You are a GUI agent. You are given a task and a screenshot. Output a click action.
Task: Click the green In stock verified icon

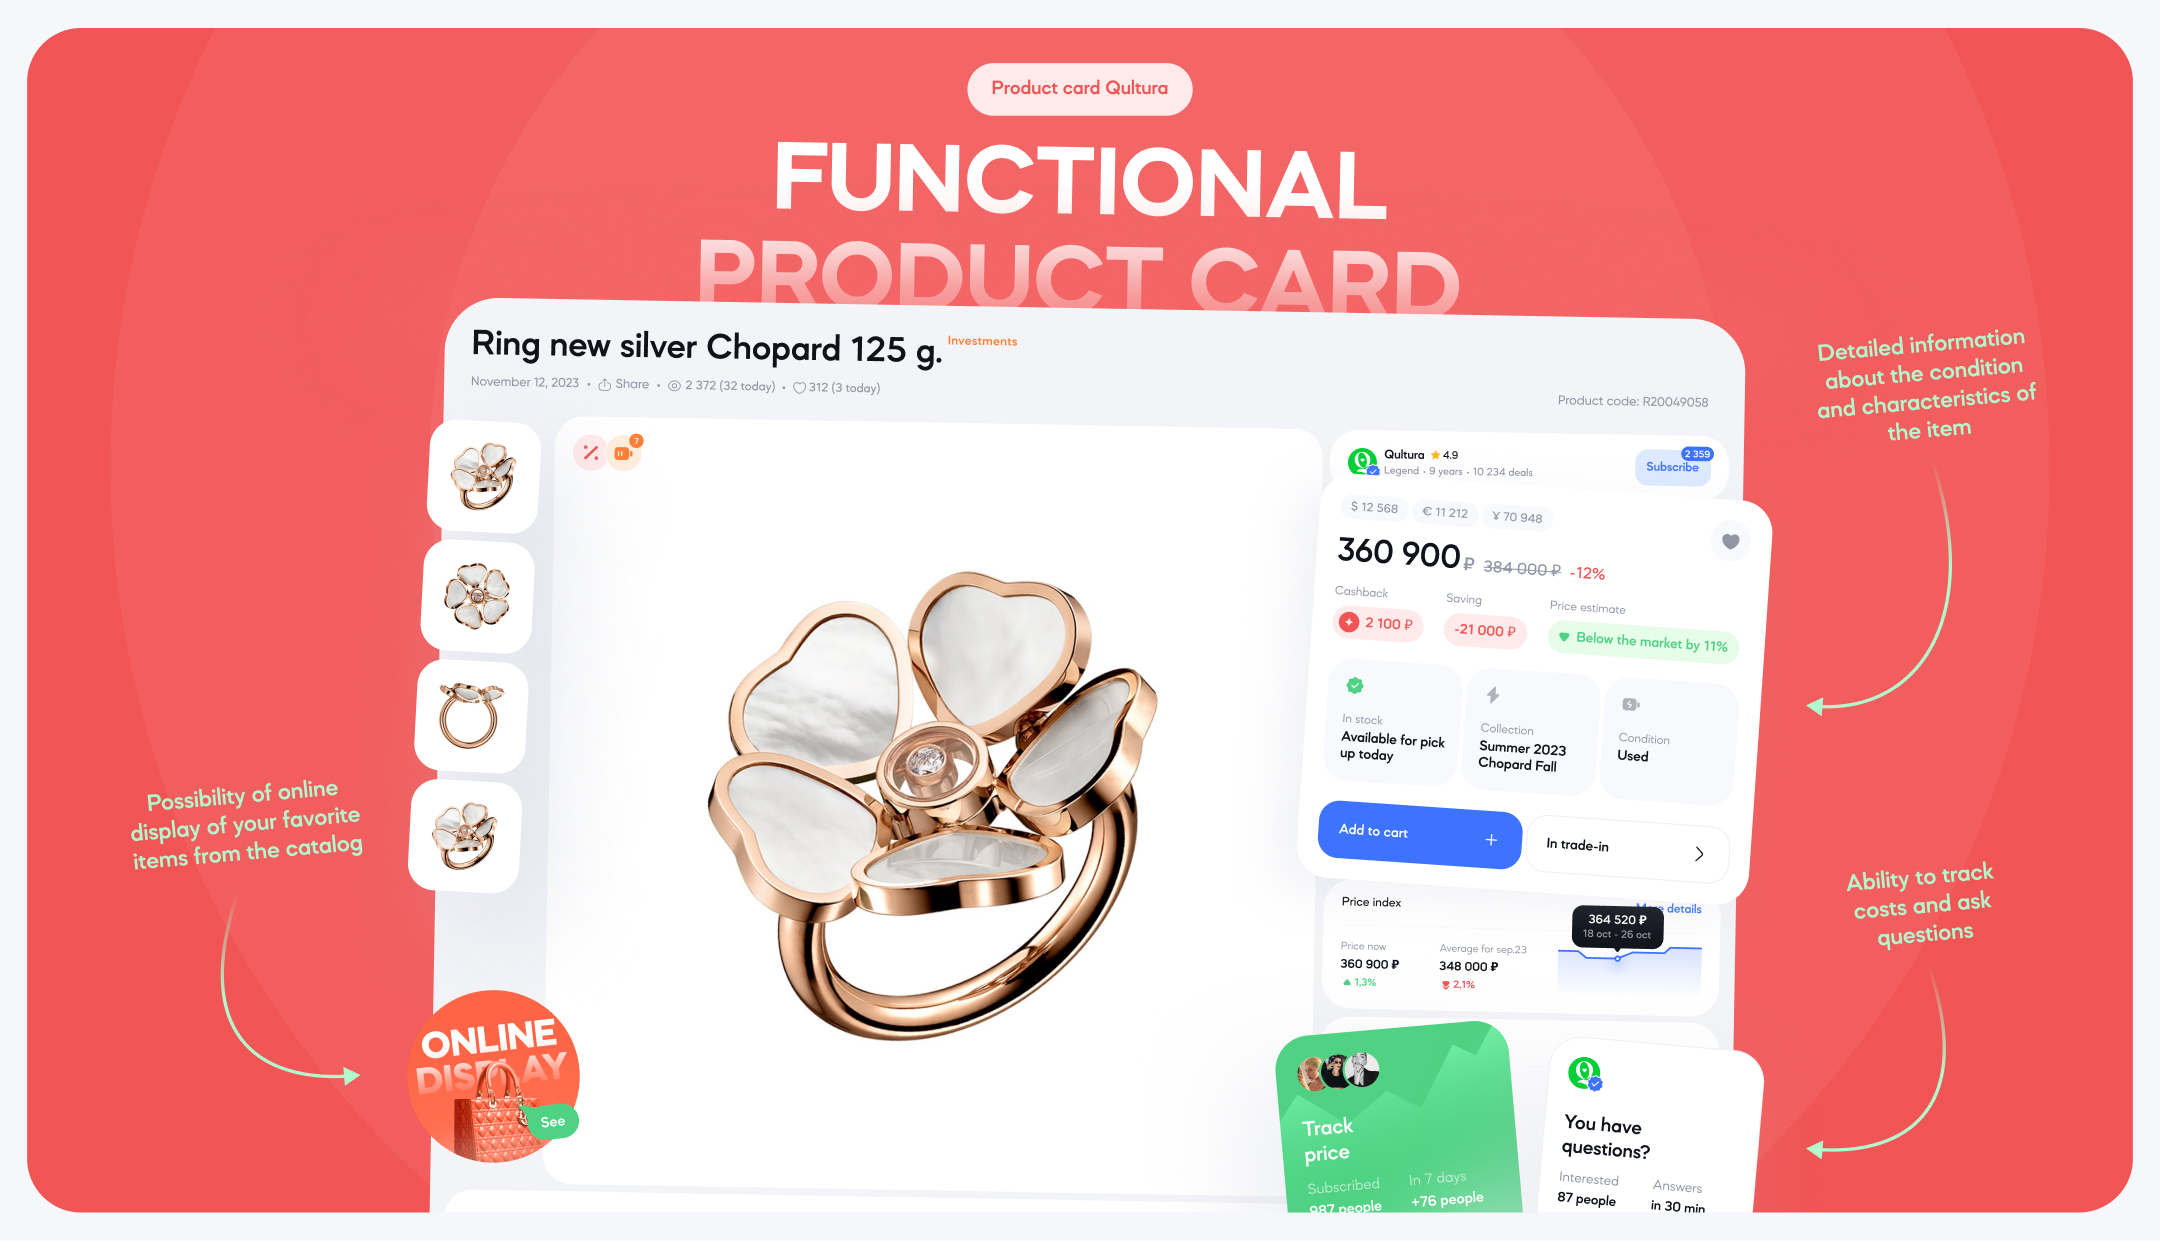tap(1355, 685)
